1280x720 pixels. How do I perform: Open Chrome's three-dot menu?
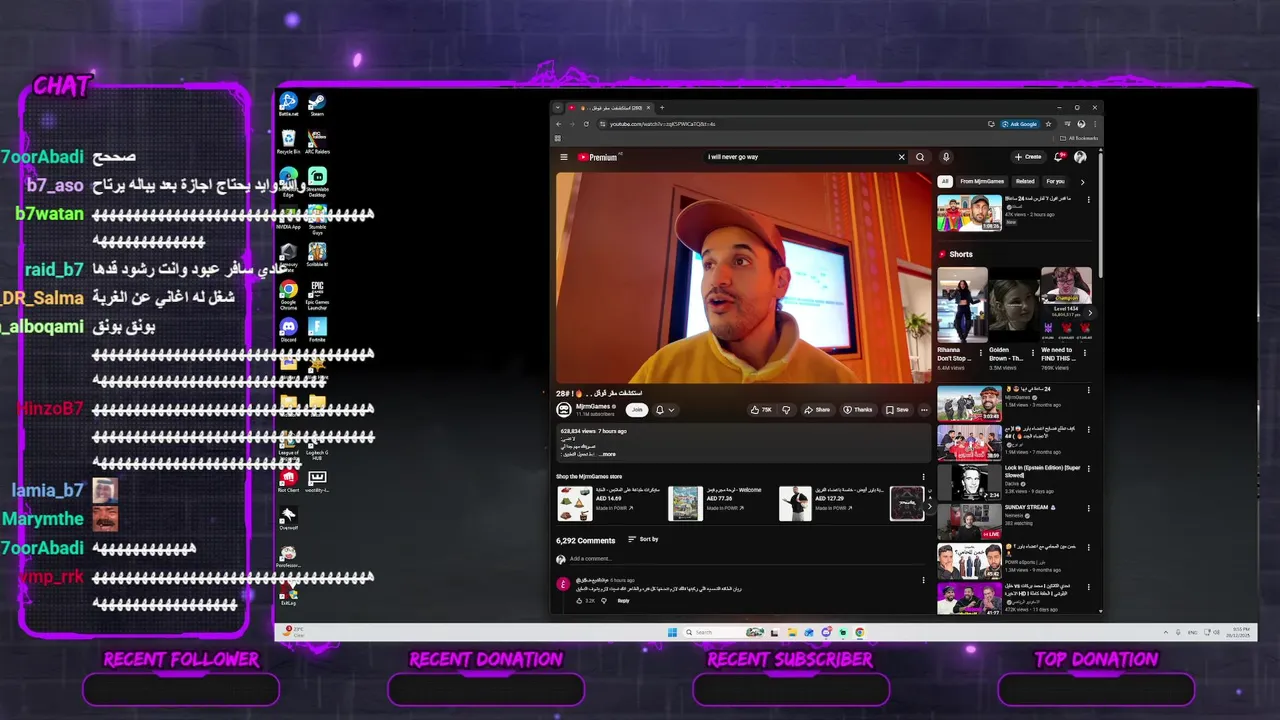click(1094, 124)
